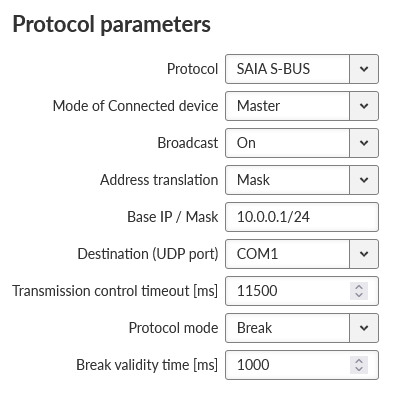This screenshot has width=400, height=397.
Task: Open Protocol mode dropdown showing Break
Action: [302, 328]
